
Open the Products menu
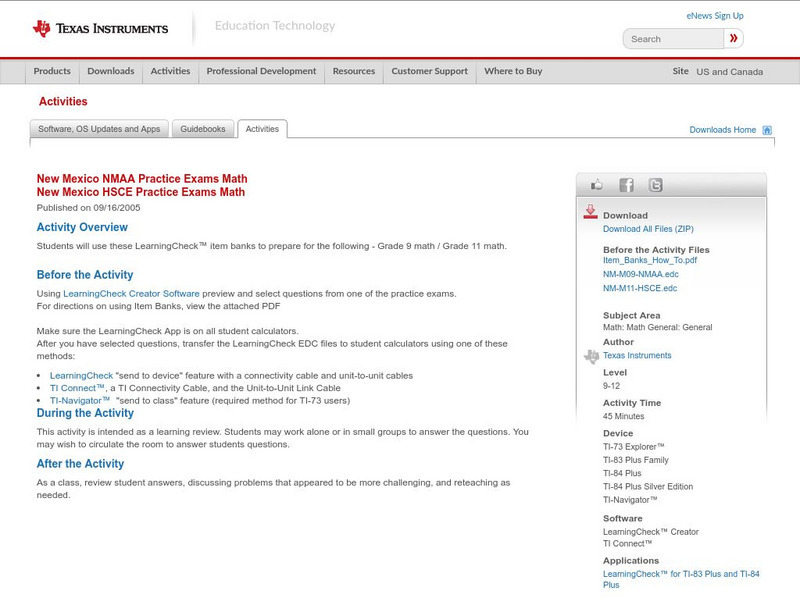click(x=52, y=71)
